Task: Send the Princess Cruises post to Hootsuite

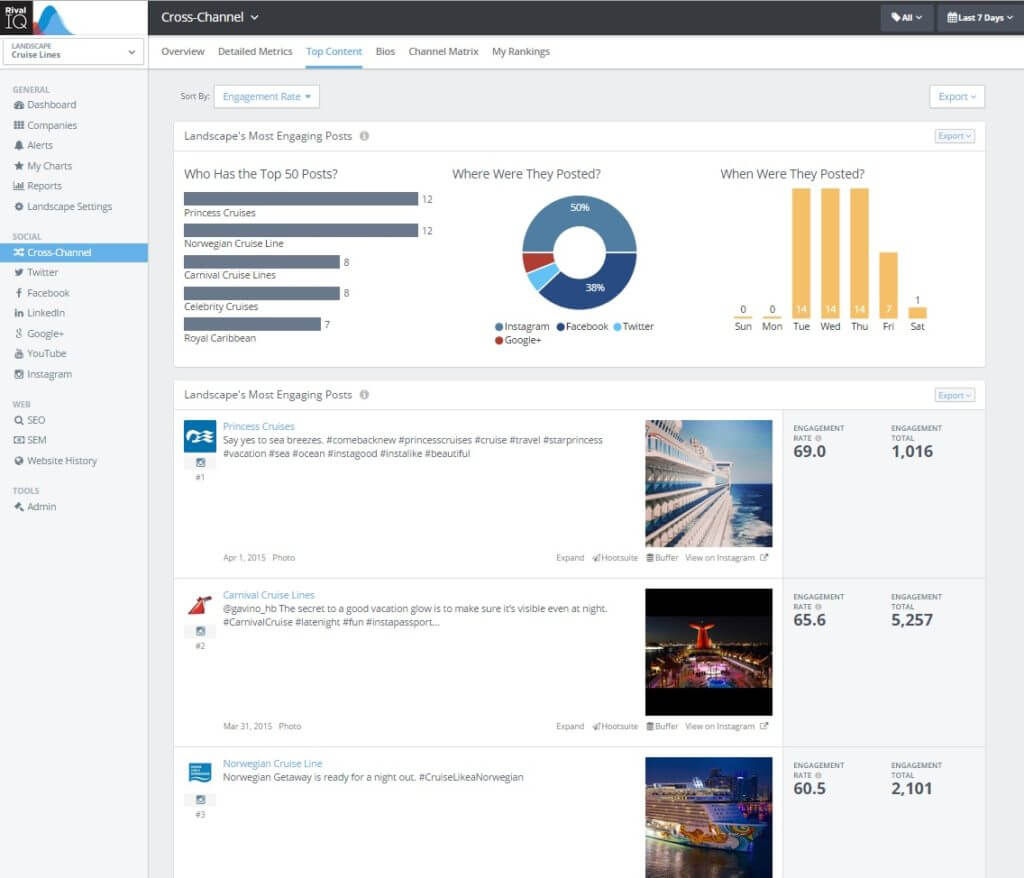Action: point(615,557)
